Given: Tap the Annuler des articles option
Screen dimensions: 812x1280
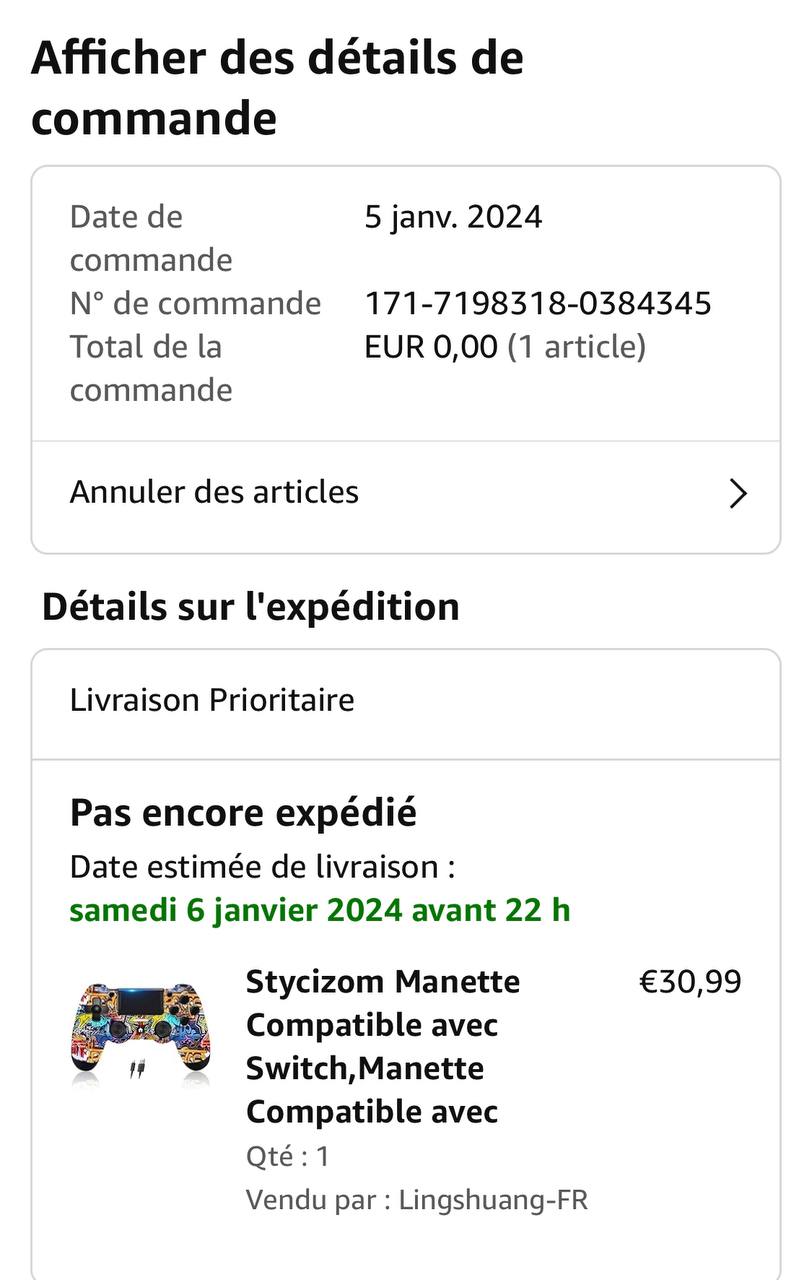Looking at the screenshot, I should click(214, 492).
